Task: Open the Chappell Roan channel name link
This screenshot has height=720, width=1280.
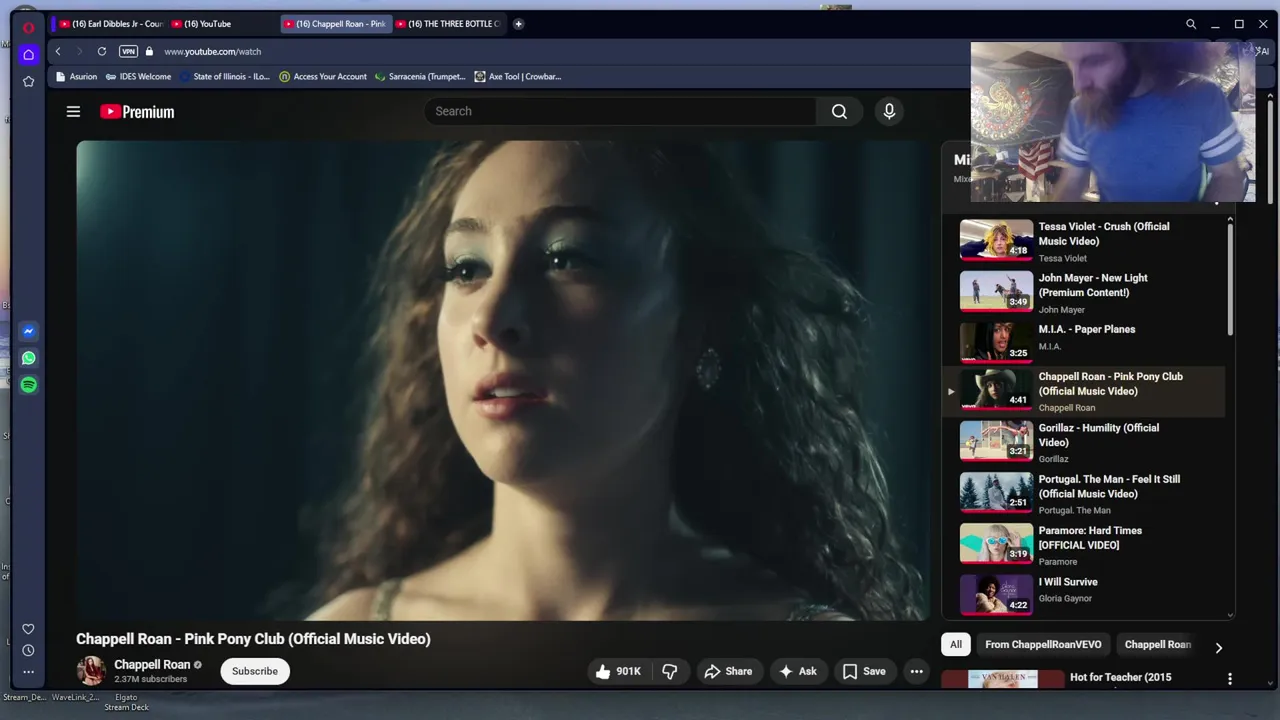Action: click(x=152, y=664)
